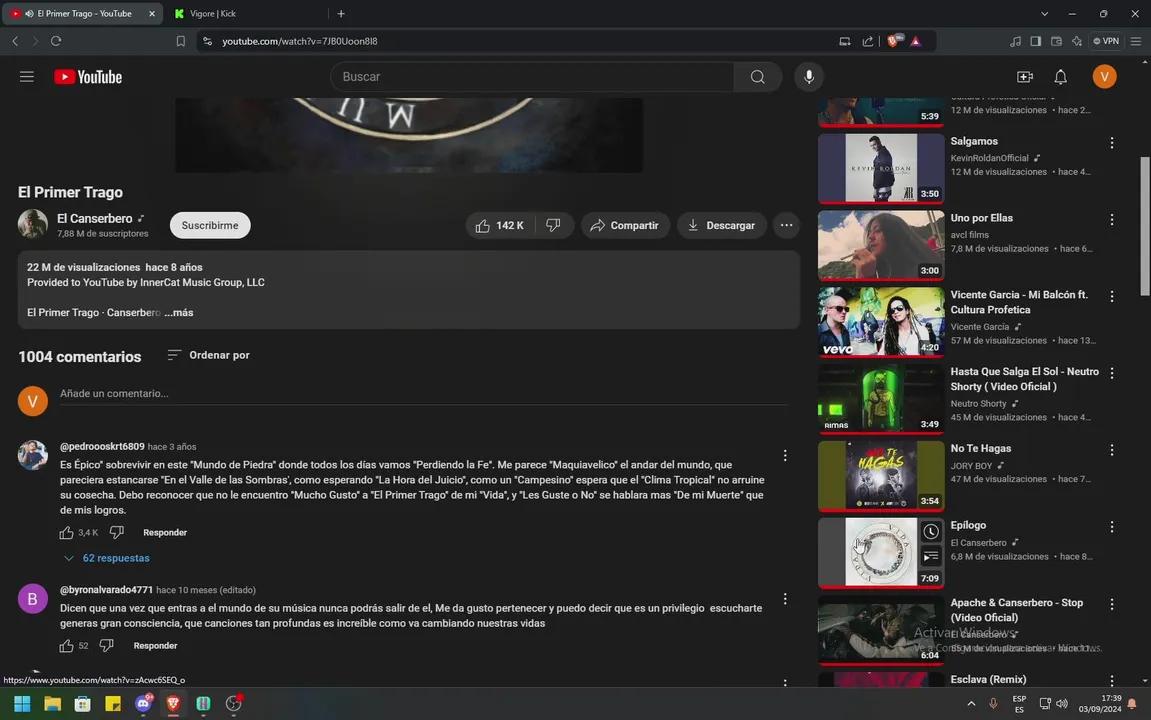Focus the Añade un comentario field
This screenshot has width=1151, height=720.
tap(424, 394)
